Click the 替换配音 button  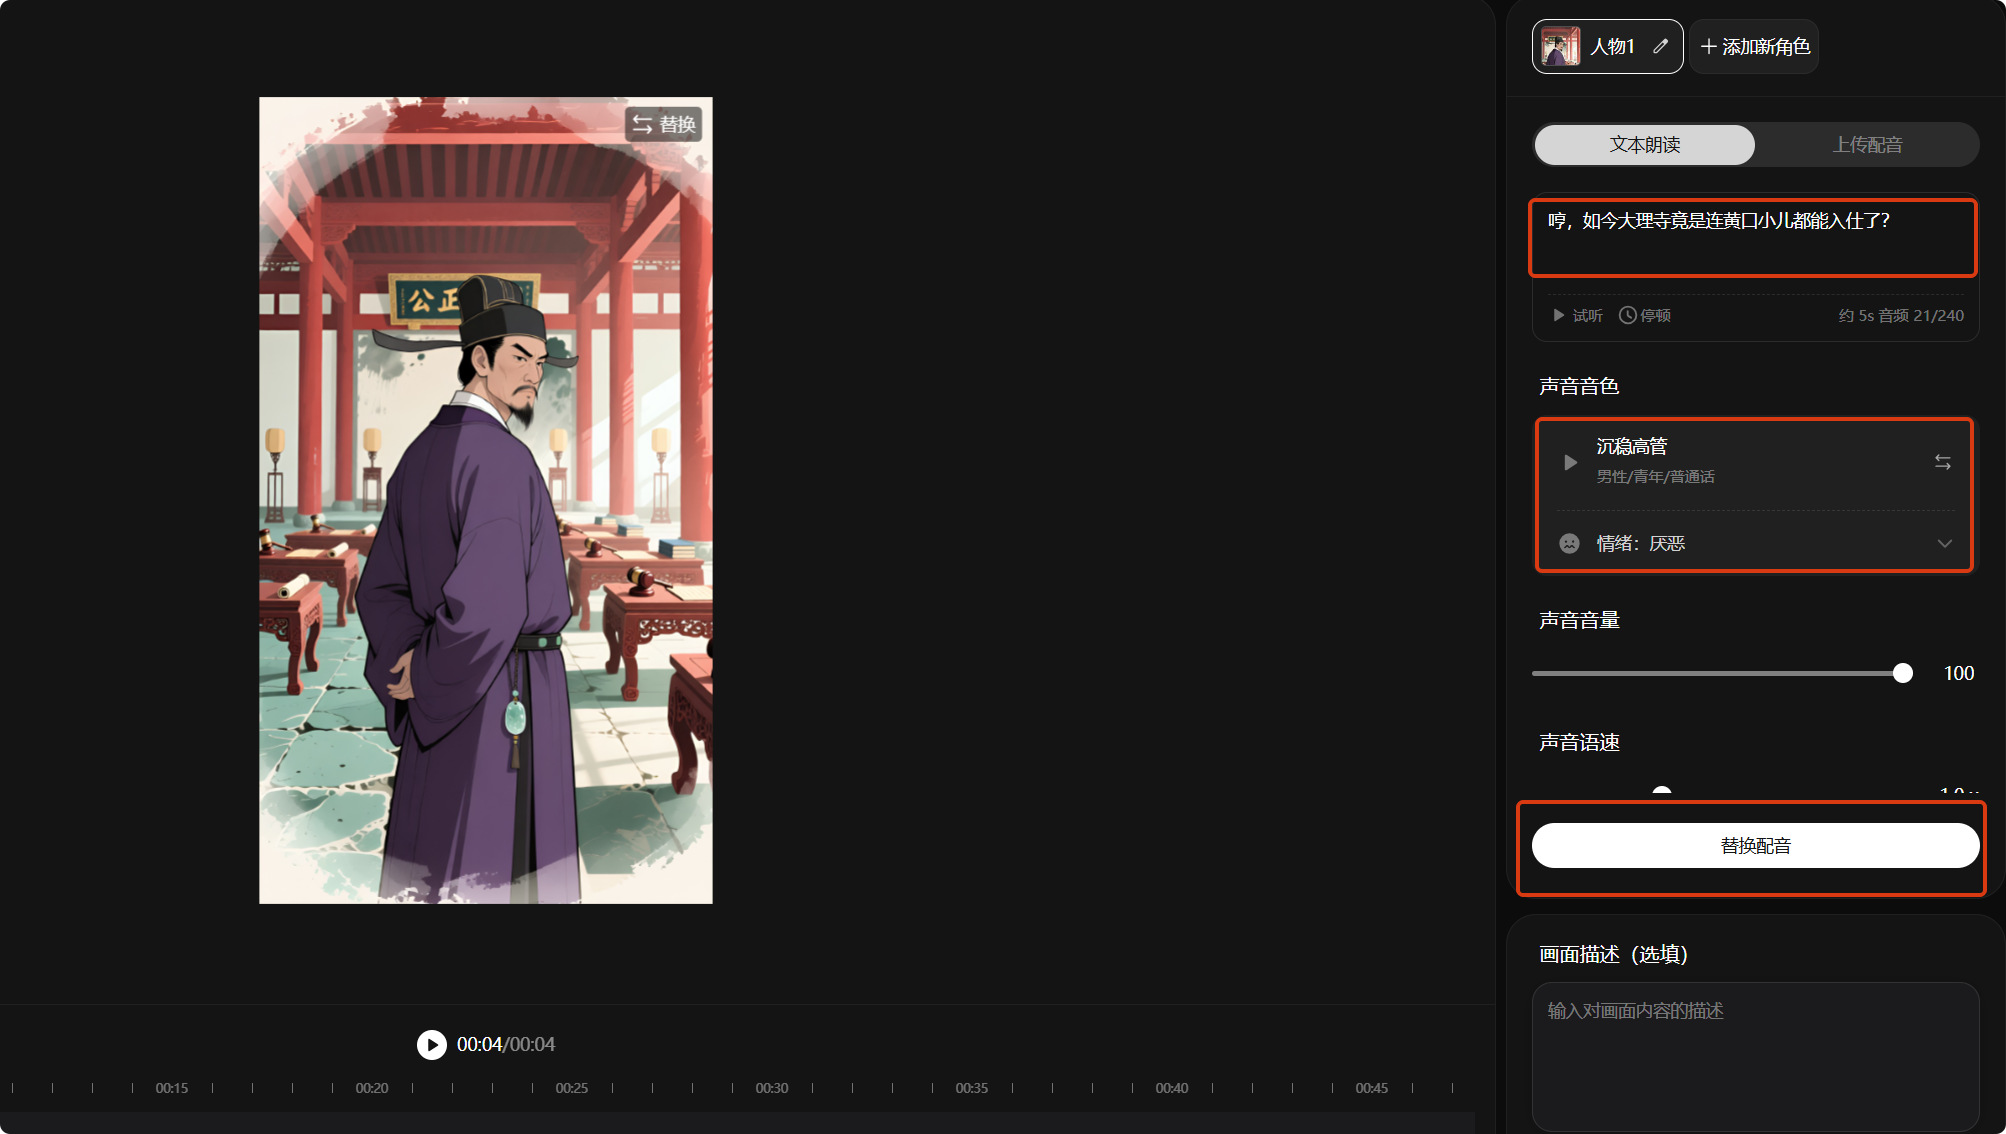point(1755,846)
